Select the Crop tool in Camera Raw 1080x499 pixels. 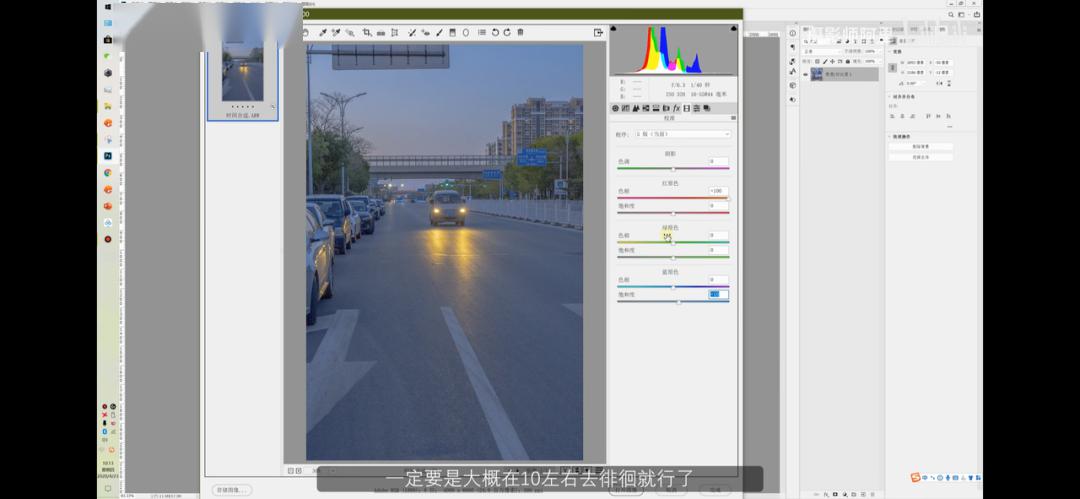367,32
